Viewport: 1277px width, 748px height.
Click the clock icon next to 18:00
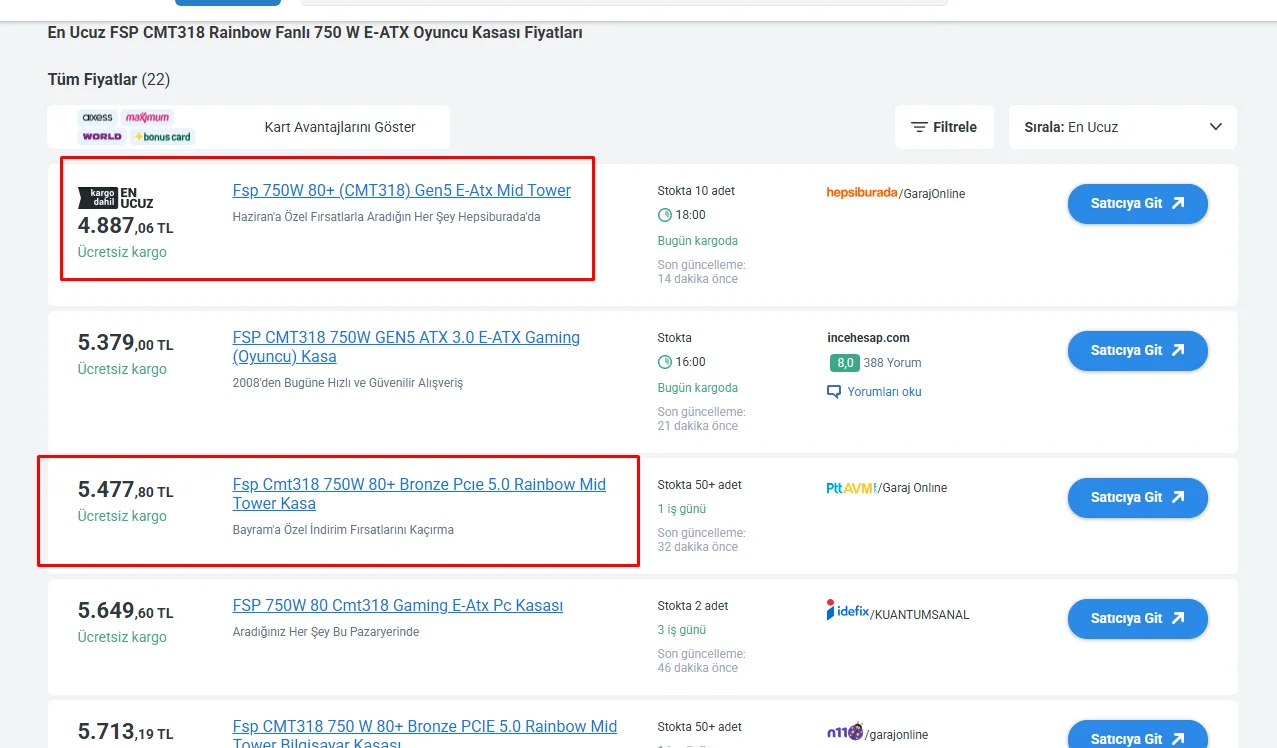(665, 215)
